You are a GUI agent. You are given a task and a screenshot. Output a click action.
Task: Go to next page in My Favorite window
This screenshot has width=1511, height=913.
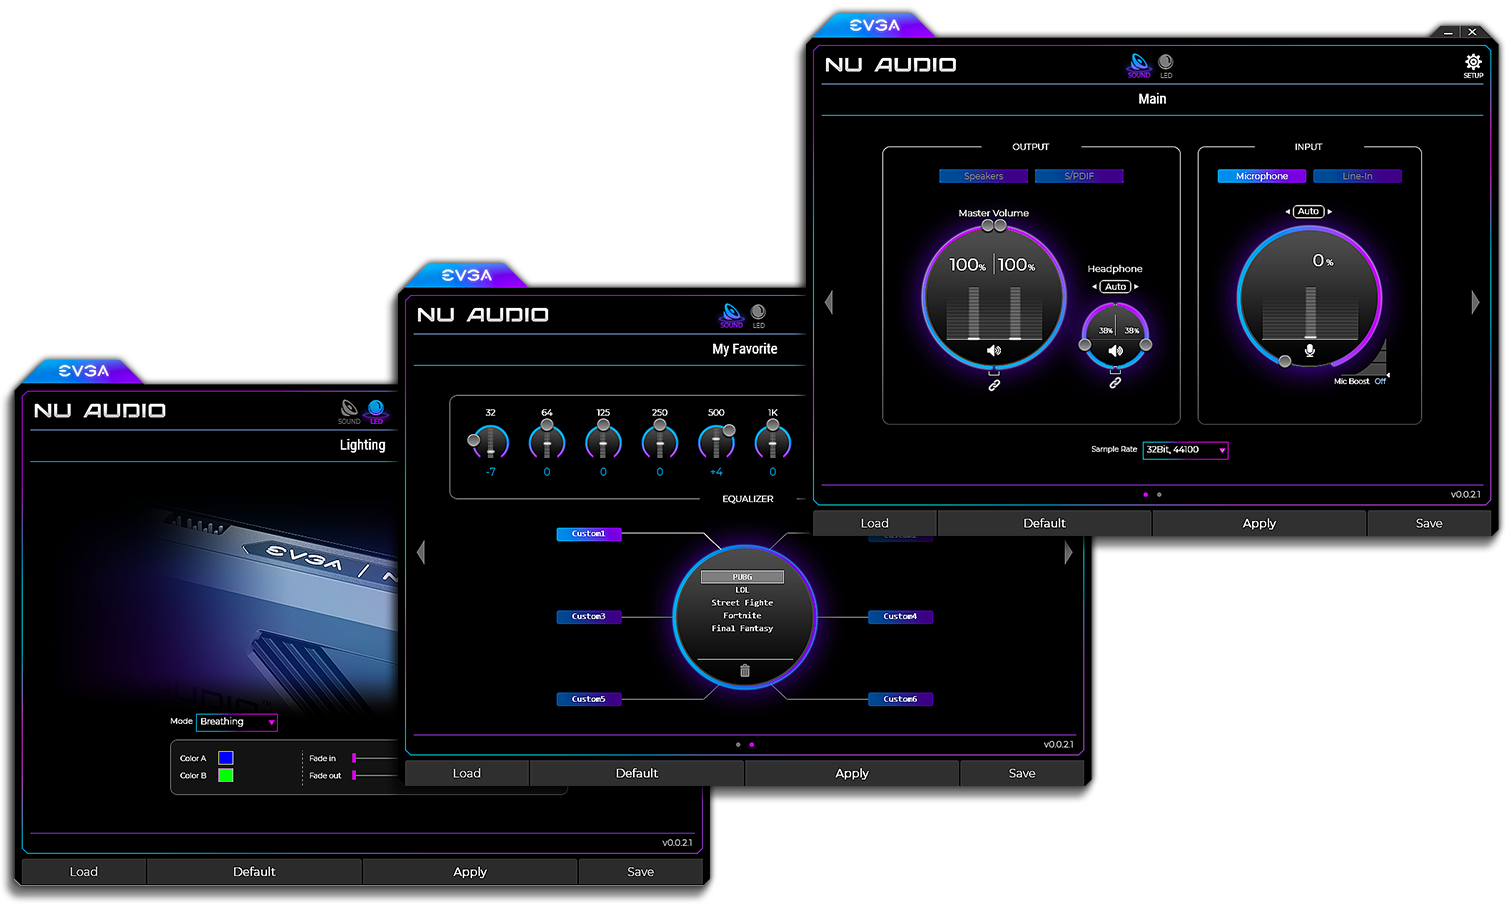[1068, 552]
